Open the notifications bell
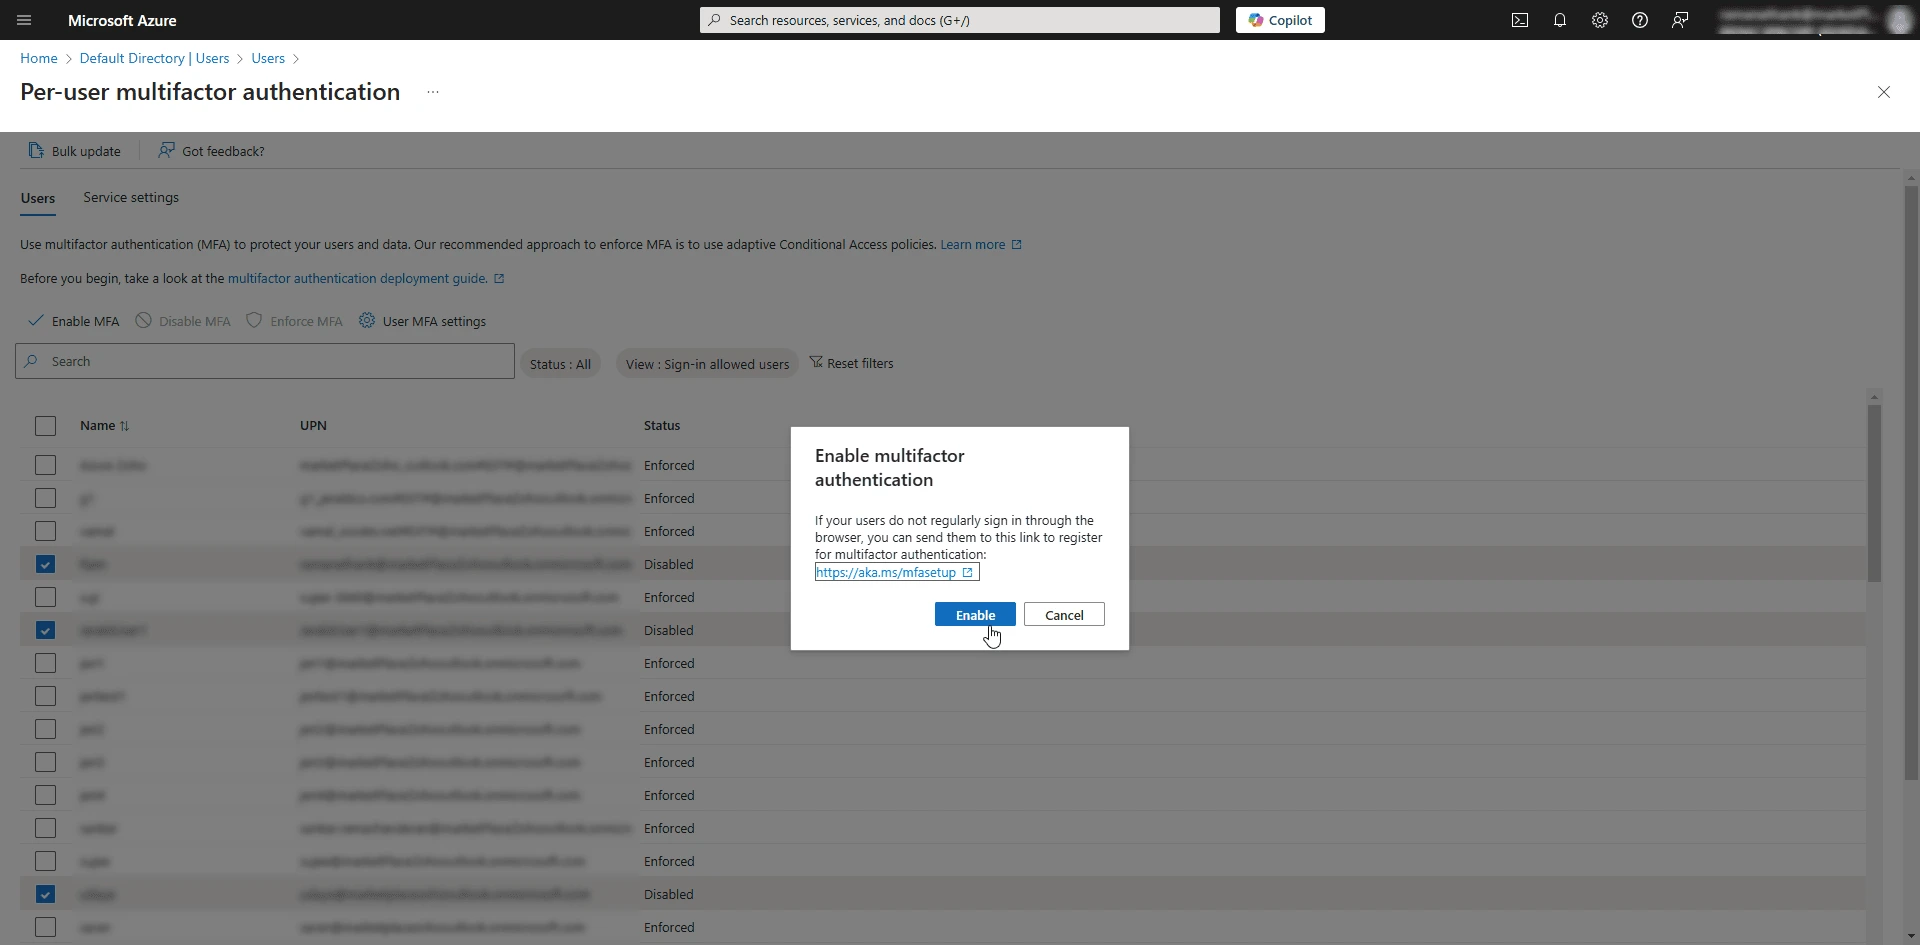Screen dimensions: 1920x945 click(1560, 20)
